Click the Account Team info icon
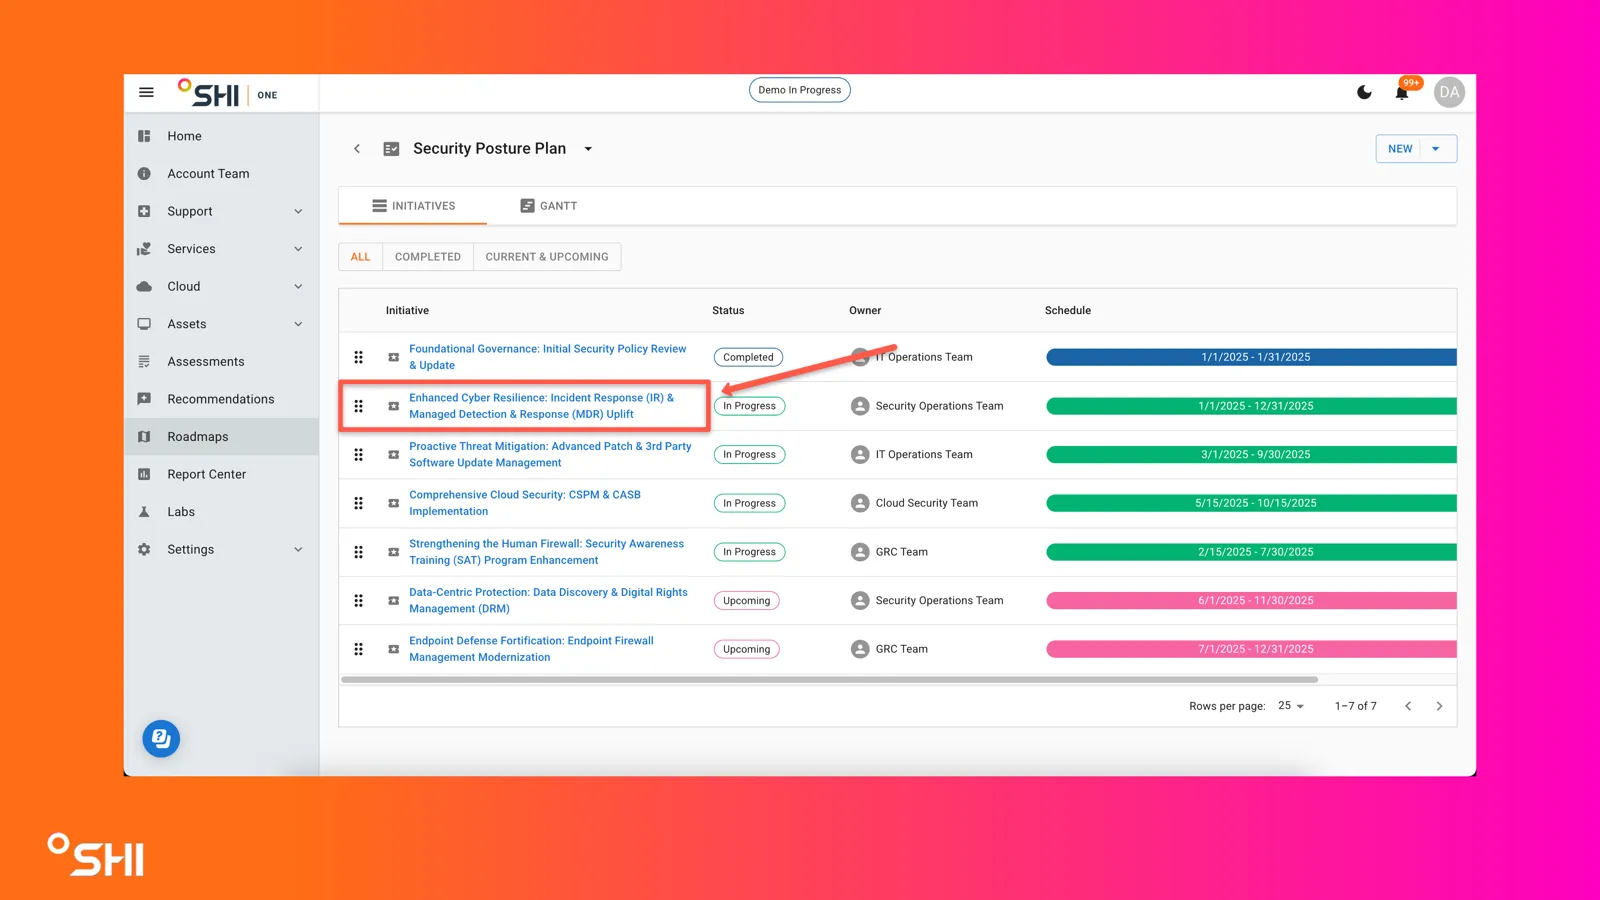 point(144,174)
